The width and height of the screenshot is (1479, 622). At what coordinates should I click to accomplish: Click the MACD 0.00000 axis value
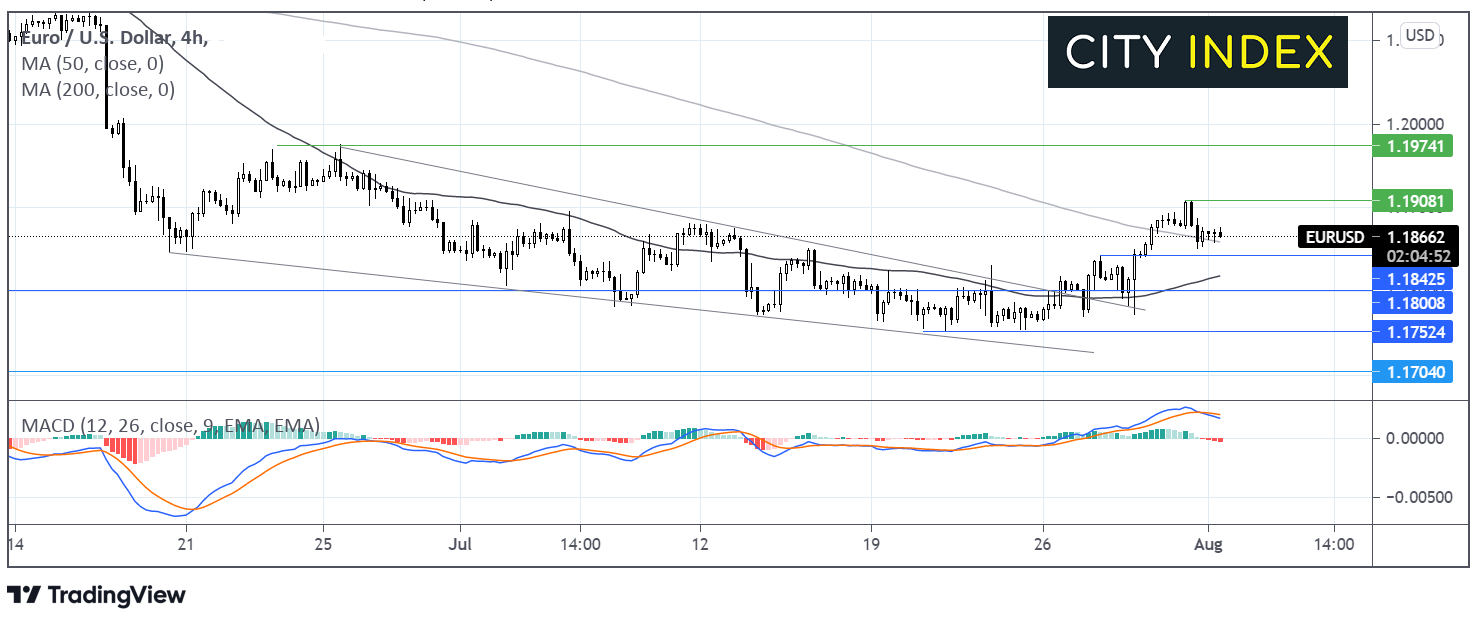pyautogui.click(x=1414, y=438)
